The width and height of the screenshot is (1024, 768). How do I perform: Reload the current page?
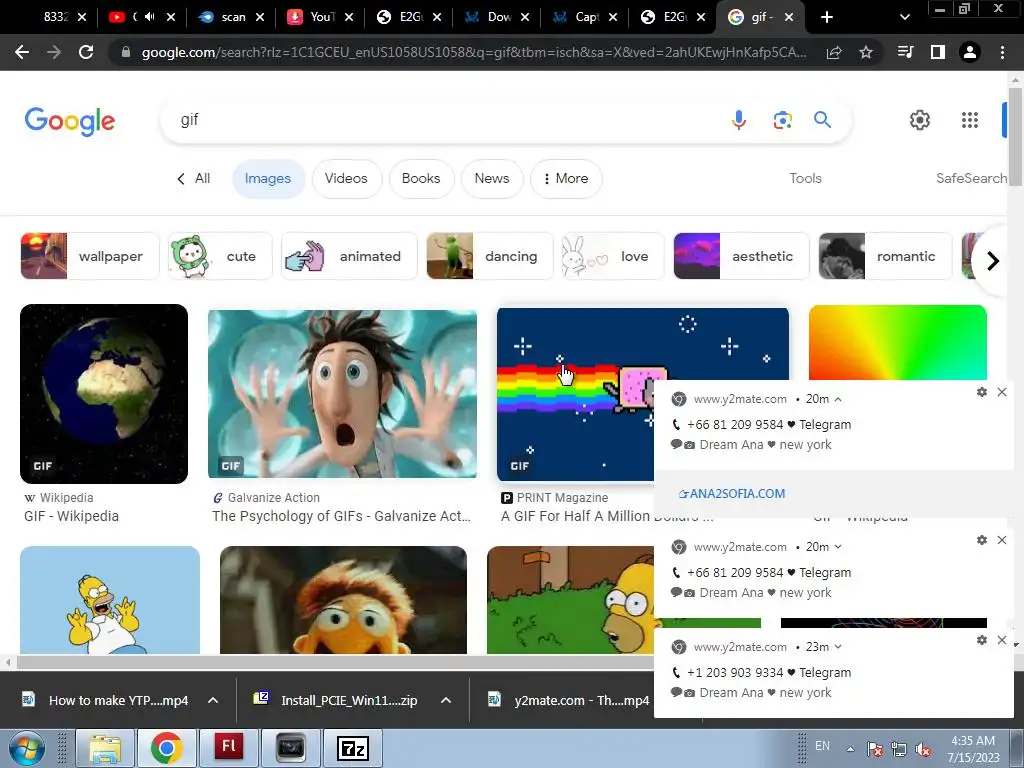(x=86, y=52)
